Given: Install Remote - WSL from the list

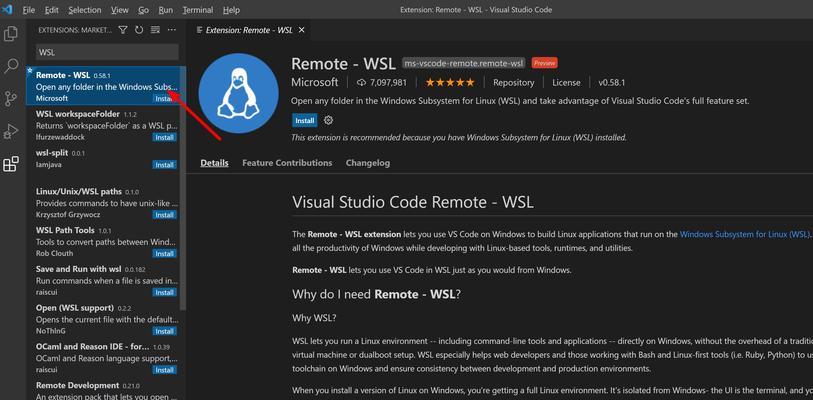Looking at the screenshot, I should tap(165, 99).
